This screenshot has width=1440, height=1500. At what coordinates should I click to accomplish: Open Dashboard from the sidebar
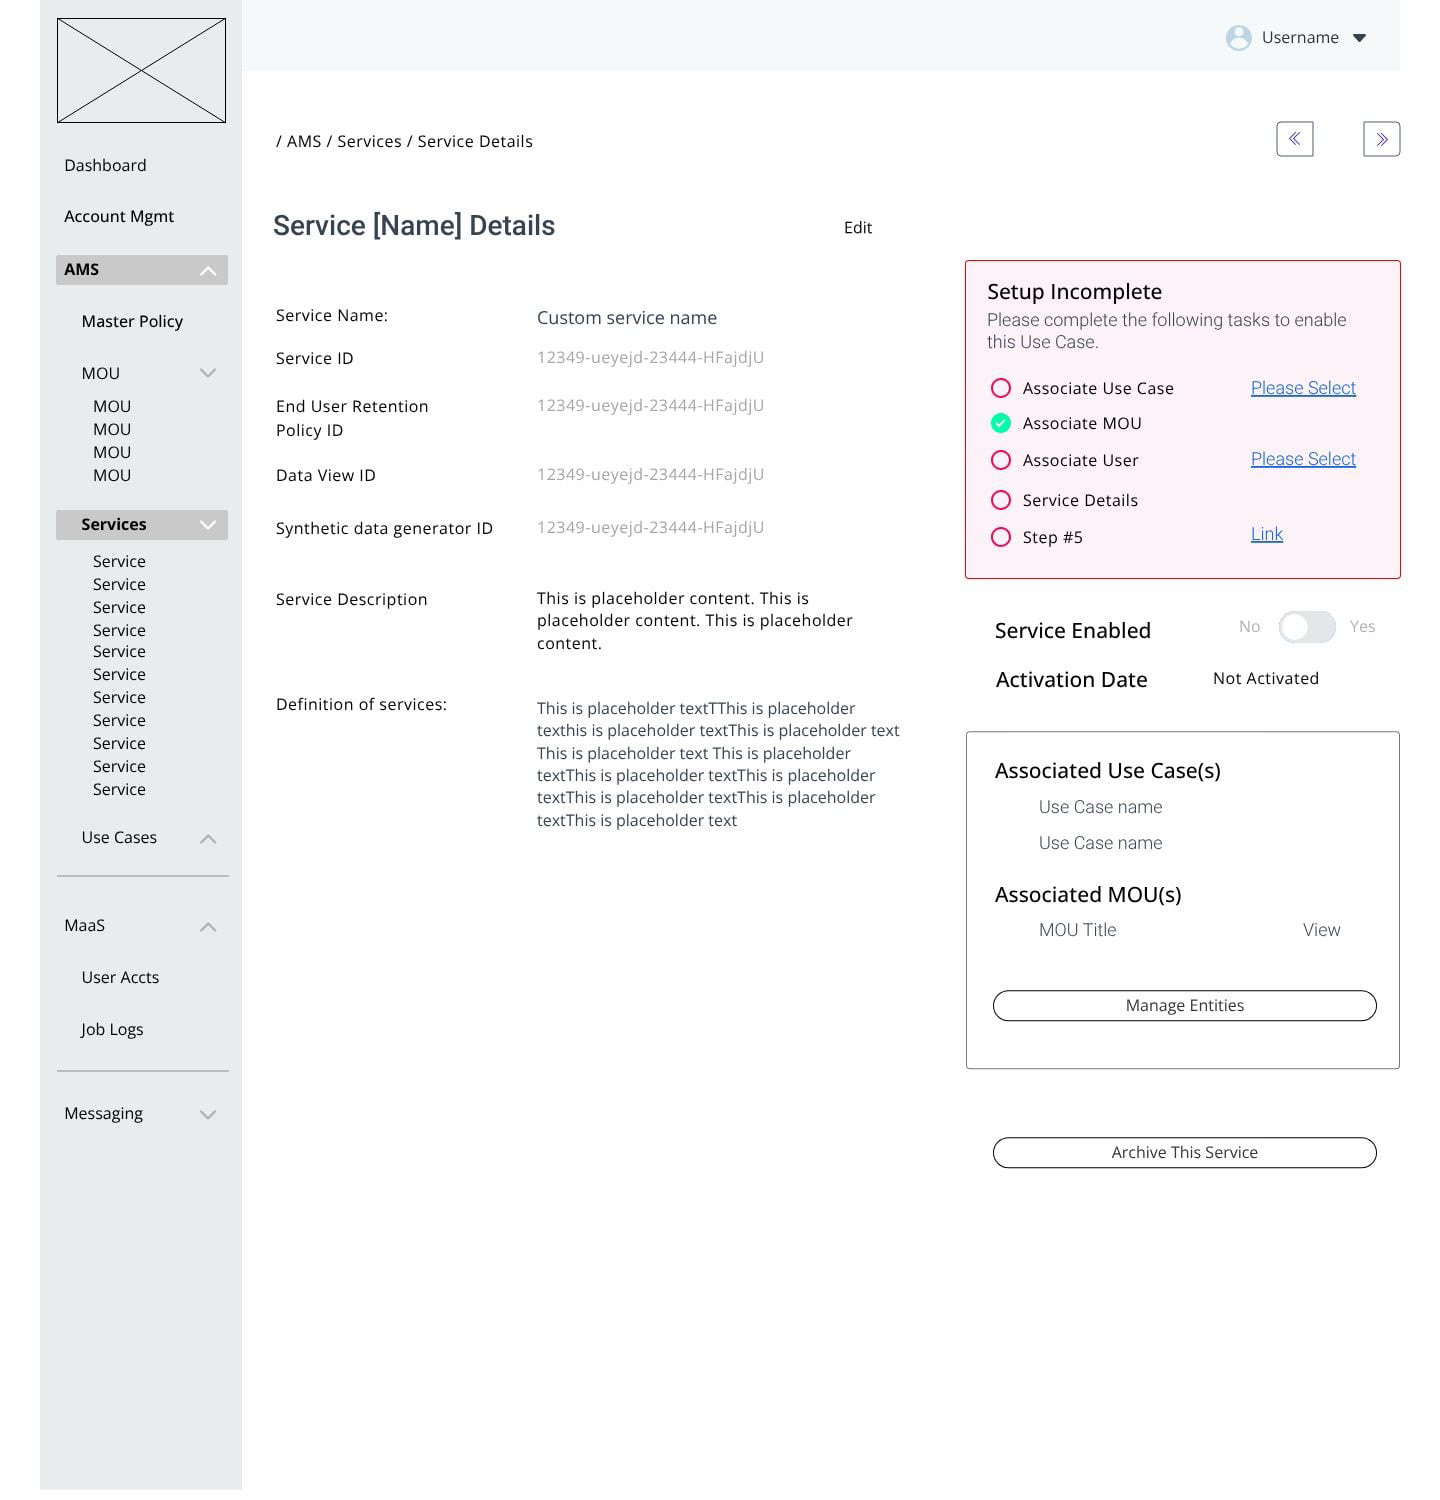pyautogui.click(x=105, y=165)
